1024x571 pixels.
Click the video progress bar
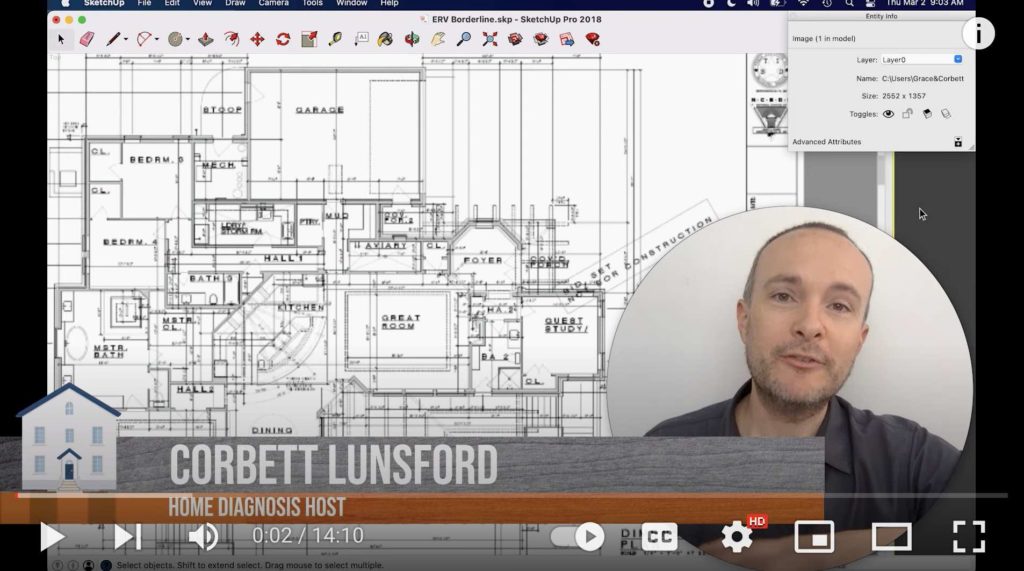click(512, 496)
